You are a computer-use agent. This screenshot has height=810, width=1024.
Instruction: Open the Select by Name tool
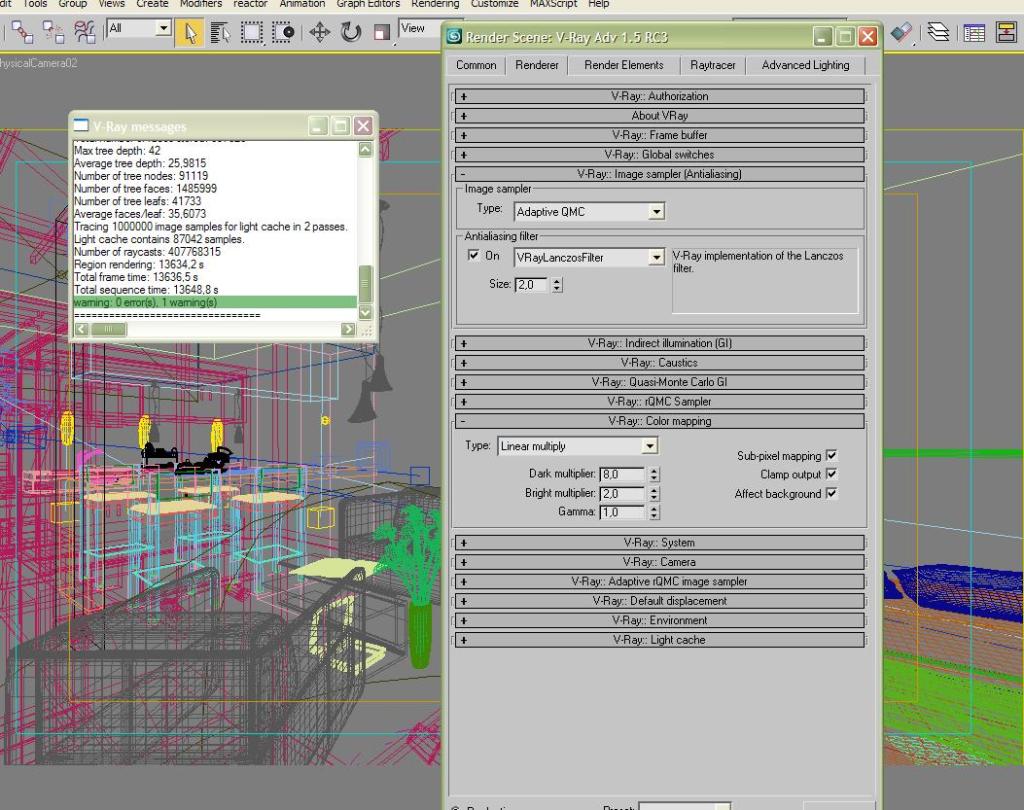[220, 32]
